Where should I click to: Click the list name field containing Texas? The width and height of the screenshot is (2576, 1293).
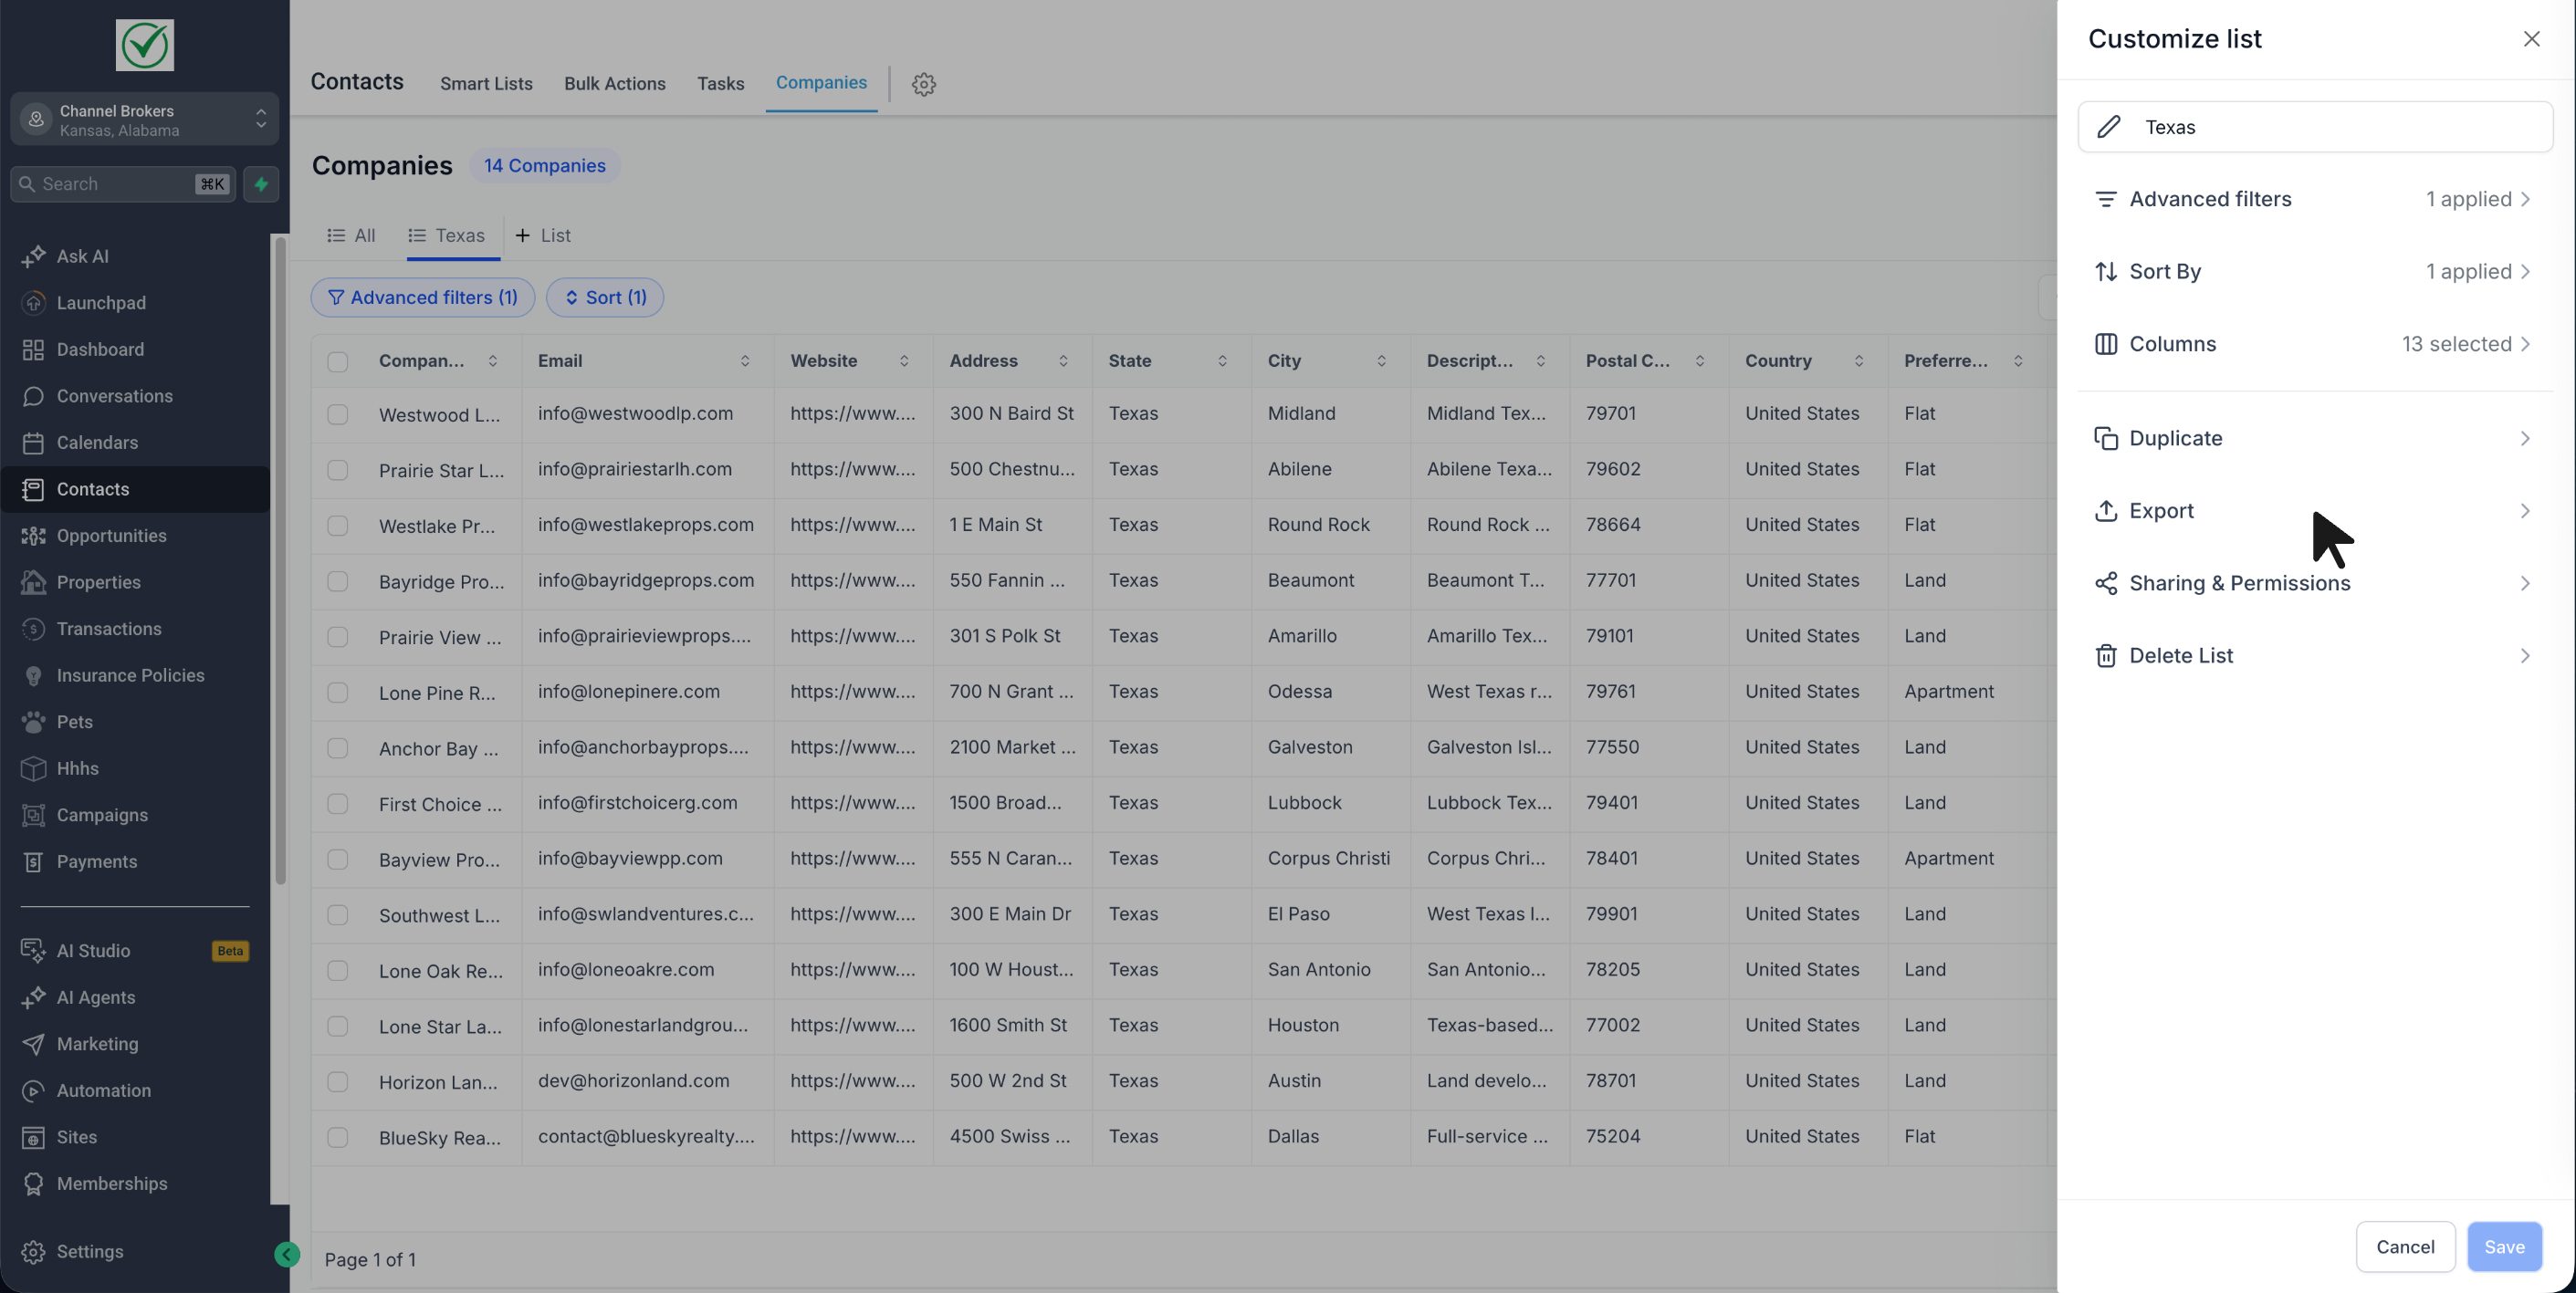point(2315,127)
